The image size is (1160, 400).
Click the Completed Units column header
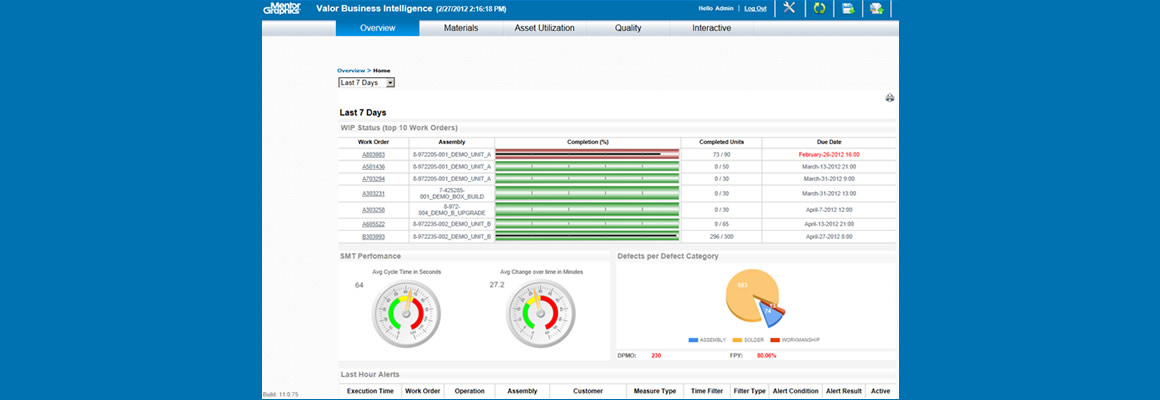[x=721, y=142]
